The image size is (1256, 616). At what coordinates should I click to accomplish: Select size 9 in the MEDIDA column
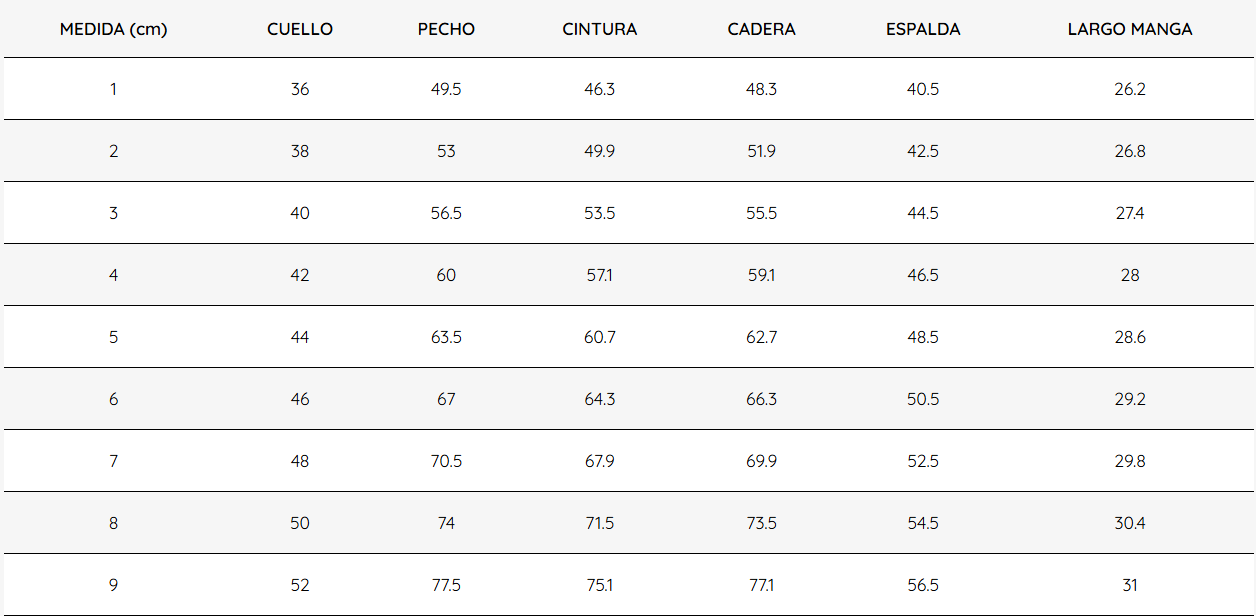coord(113,585)
